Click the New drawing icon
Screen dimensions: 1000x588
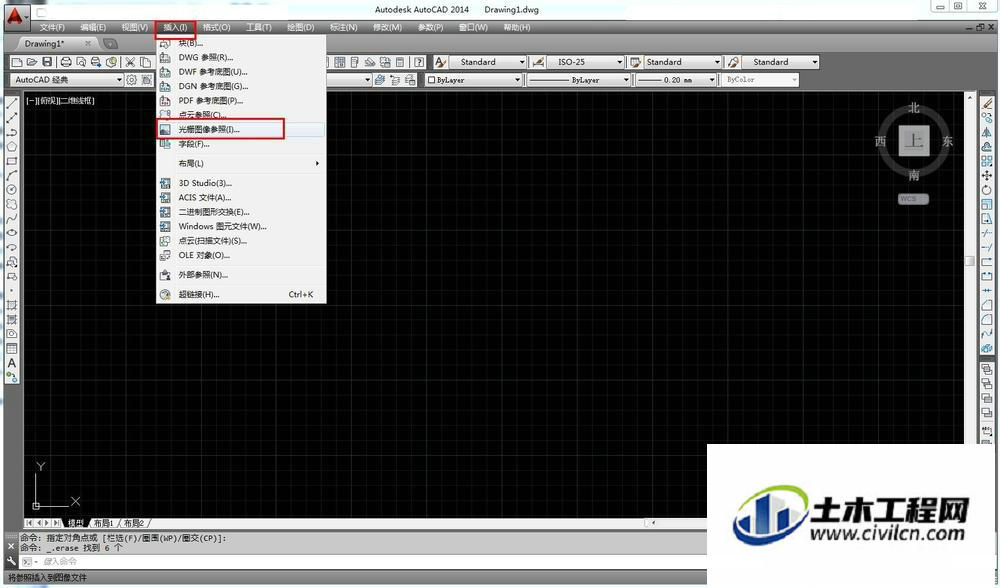(x=17, y=62)
